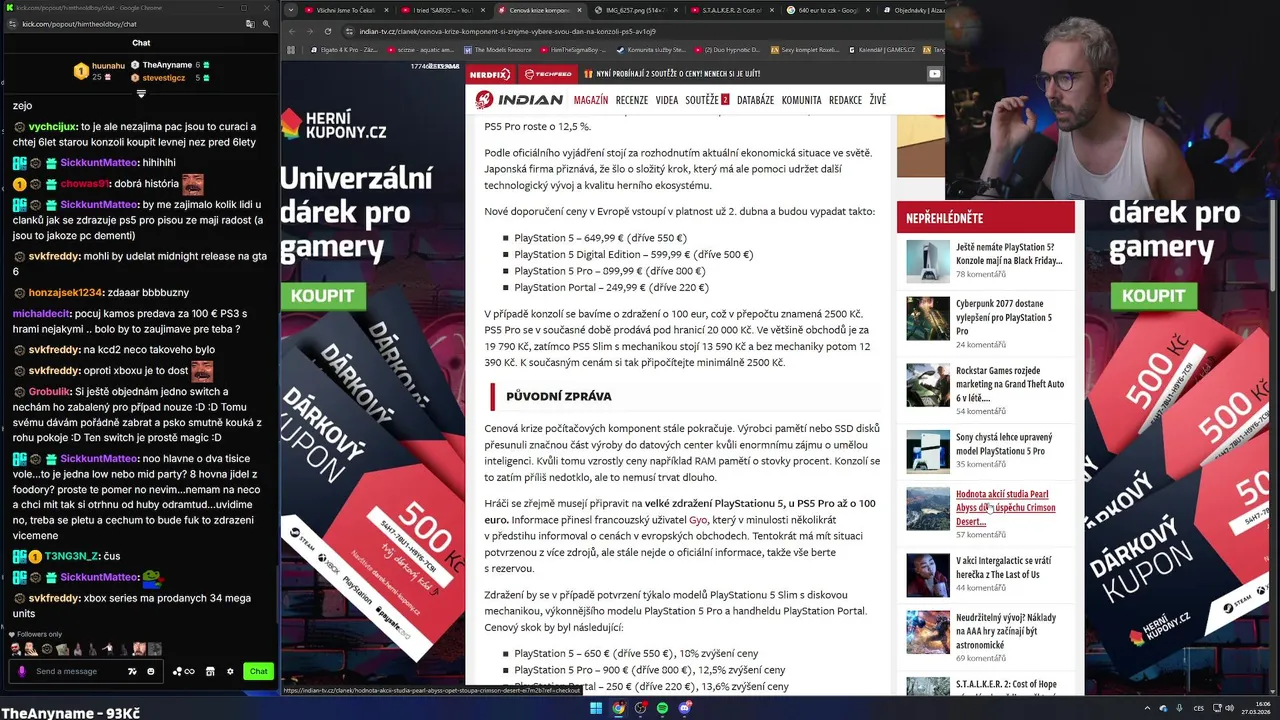
Task: Open volume icon in system tray
Action: pyautogui.click(x=1229, y=708)
